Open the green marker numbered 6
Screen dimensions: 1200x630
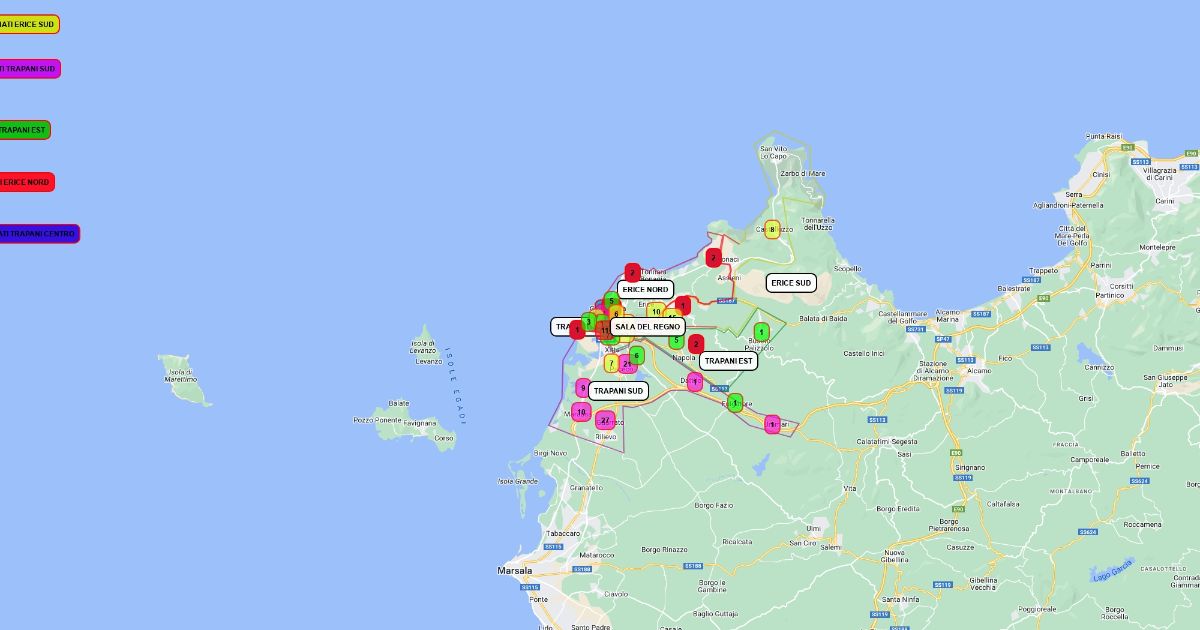tap(636, 355)
